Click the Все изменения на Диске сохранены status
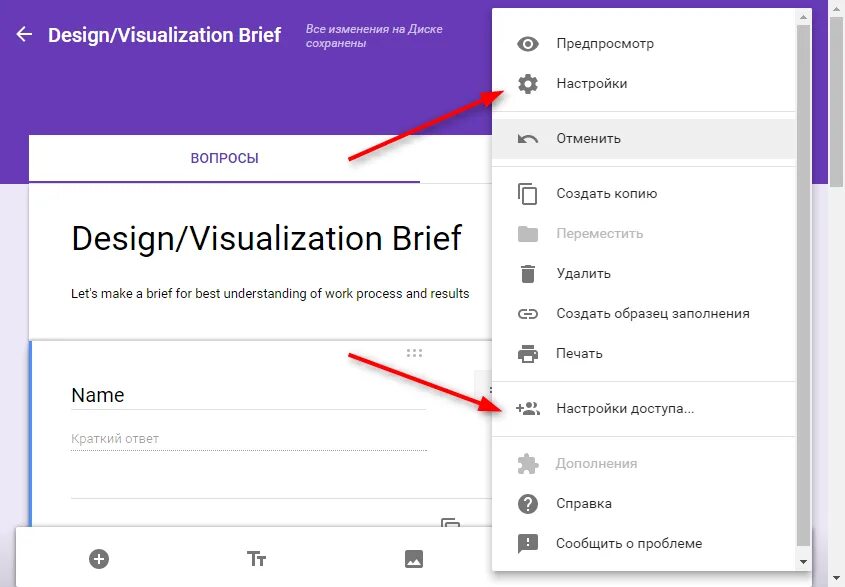The image size is (845, 587). tap(375, 36)
